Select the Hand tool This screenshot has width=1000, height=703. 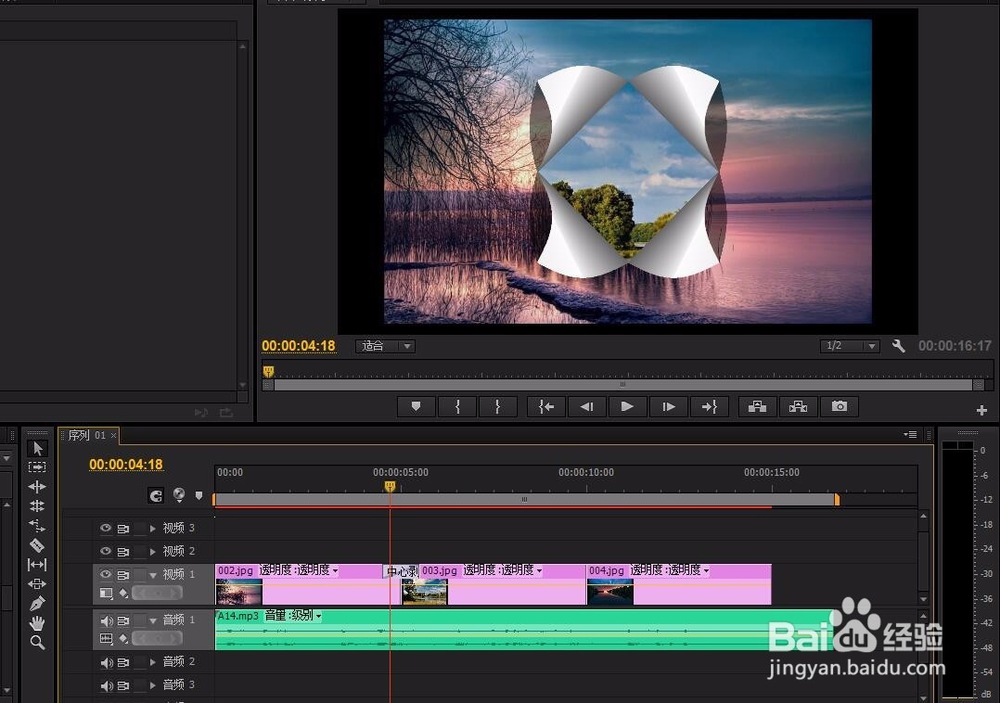(37, 623)
